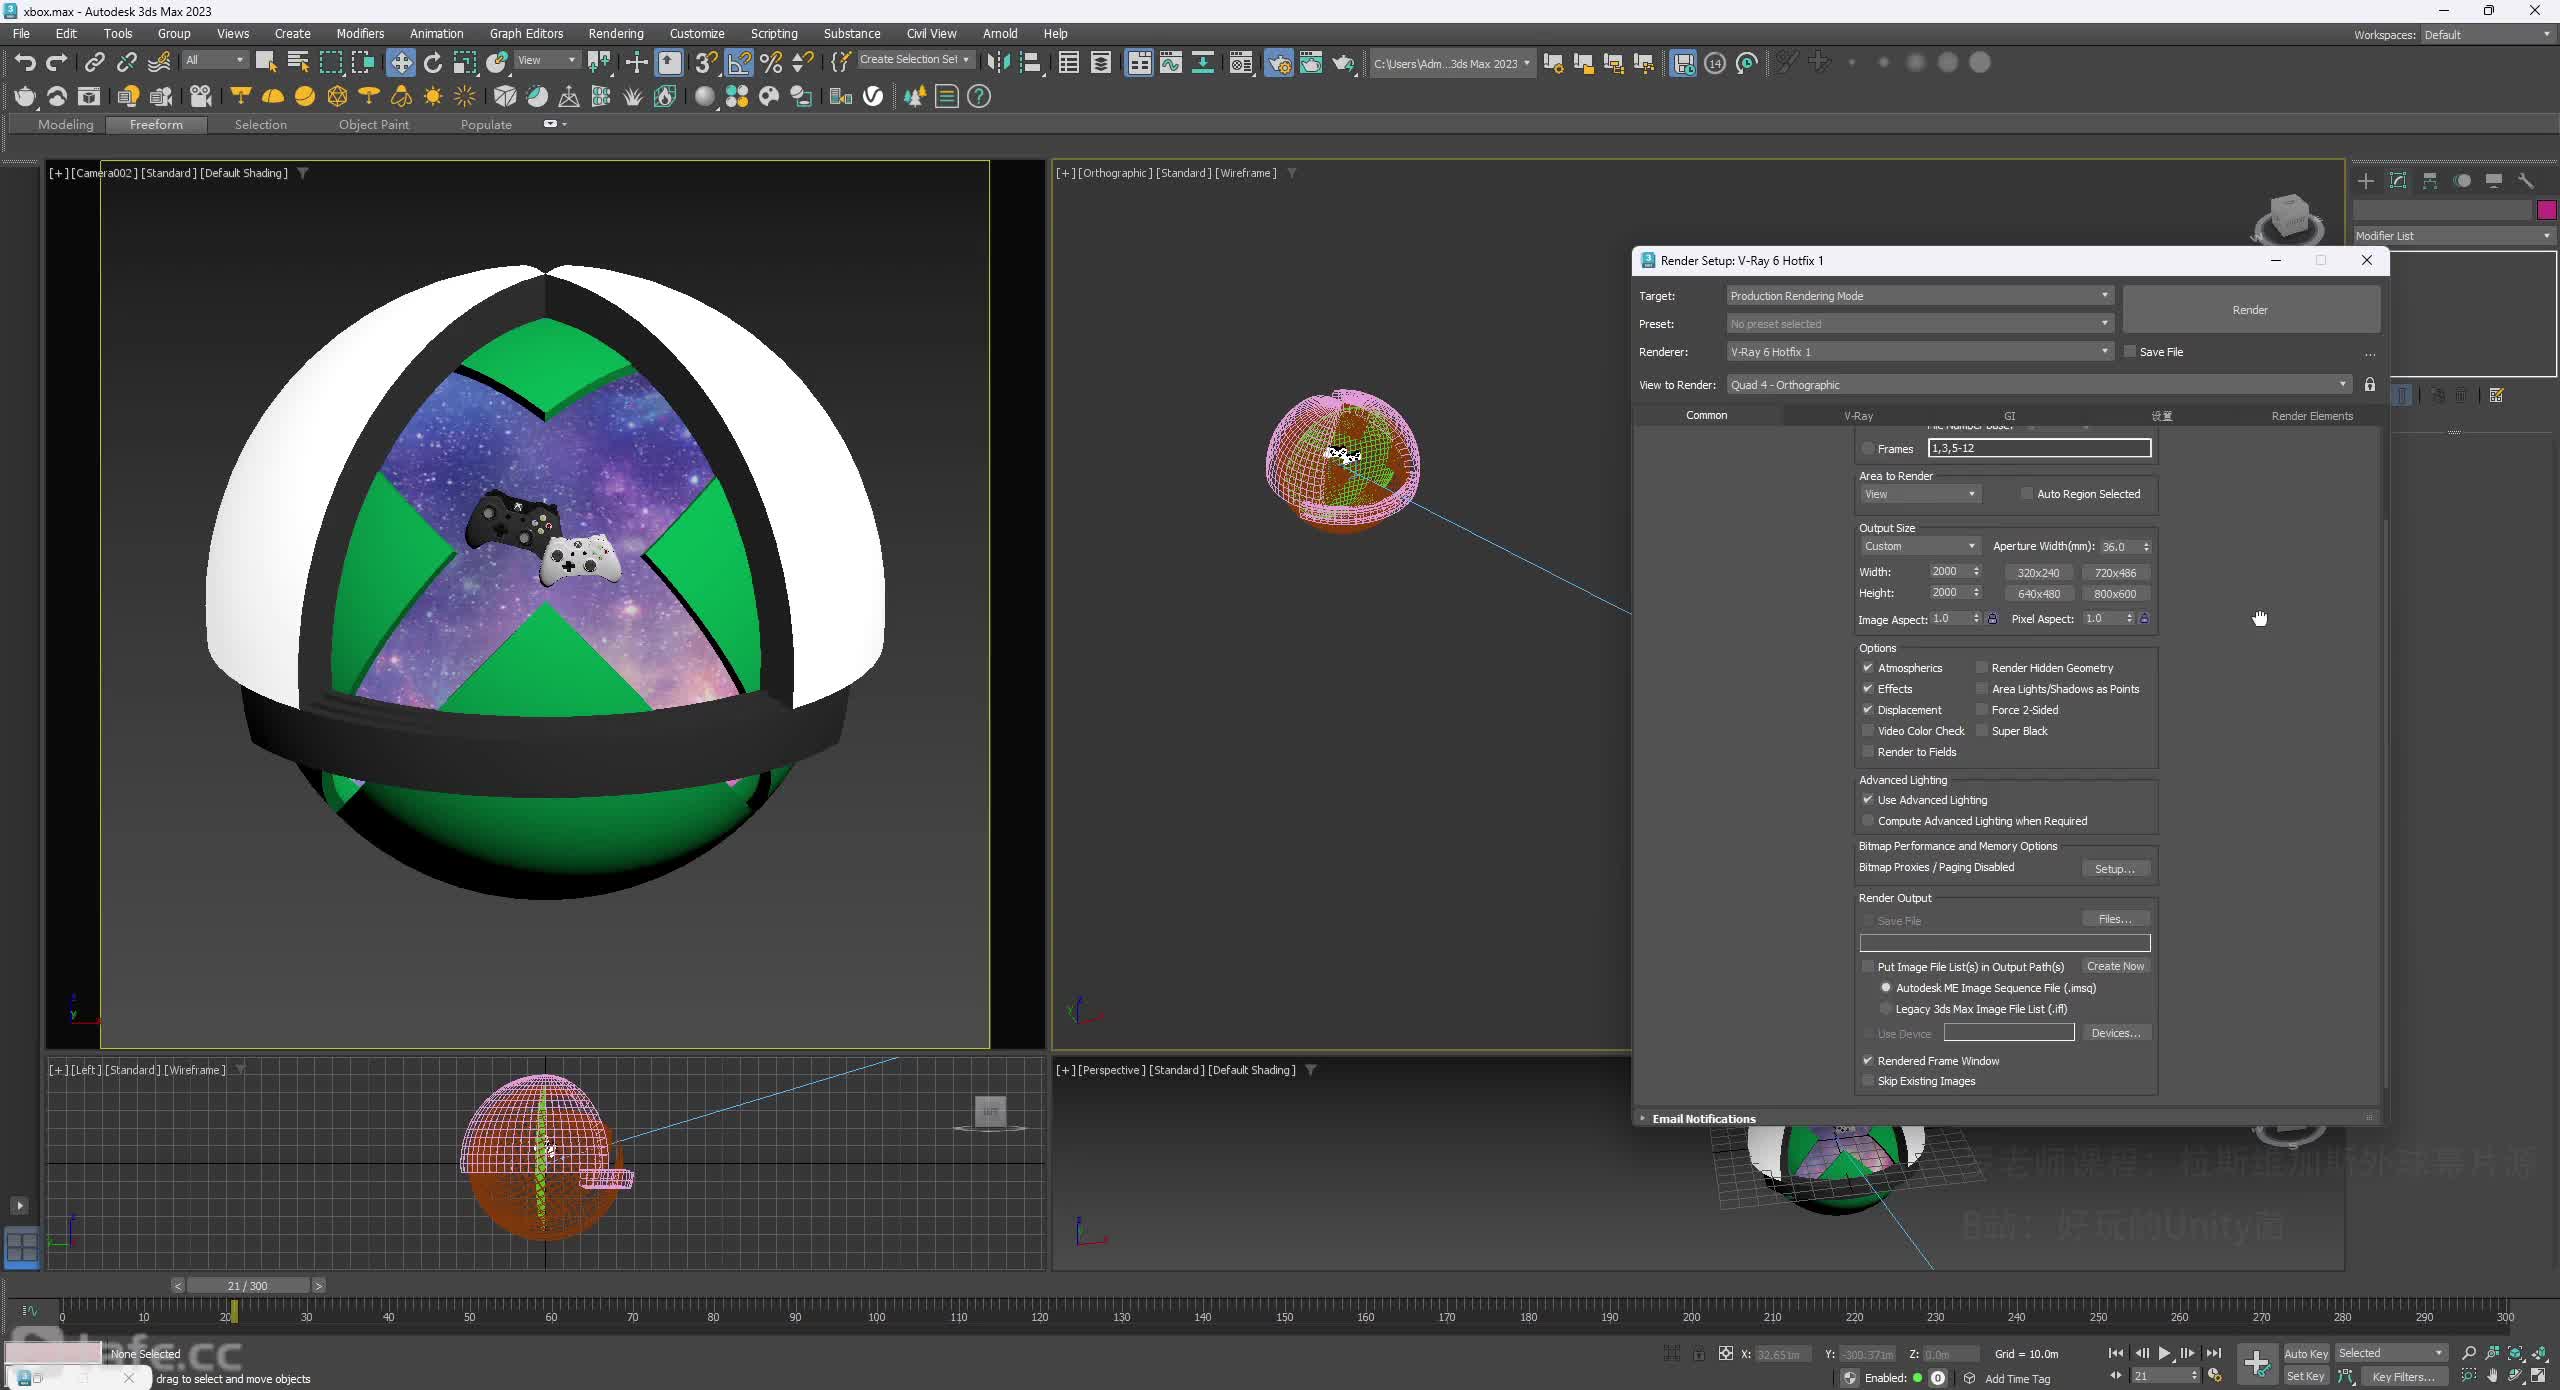Open the Graph Editors menu

(526, 33)
